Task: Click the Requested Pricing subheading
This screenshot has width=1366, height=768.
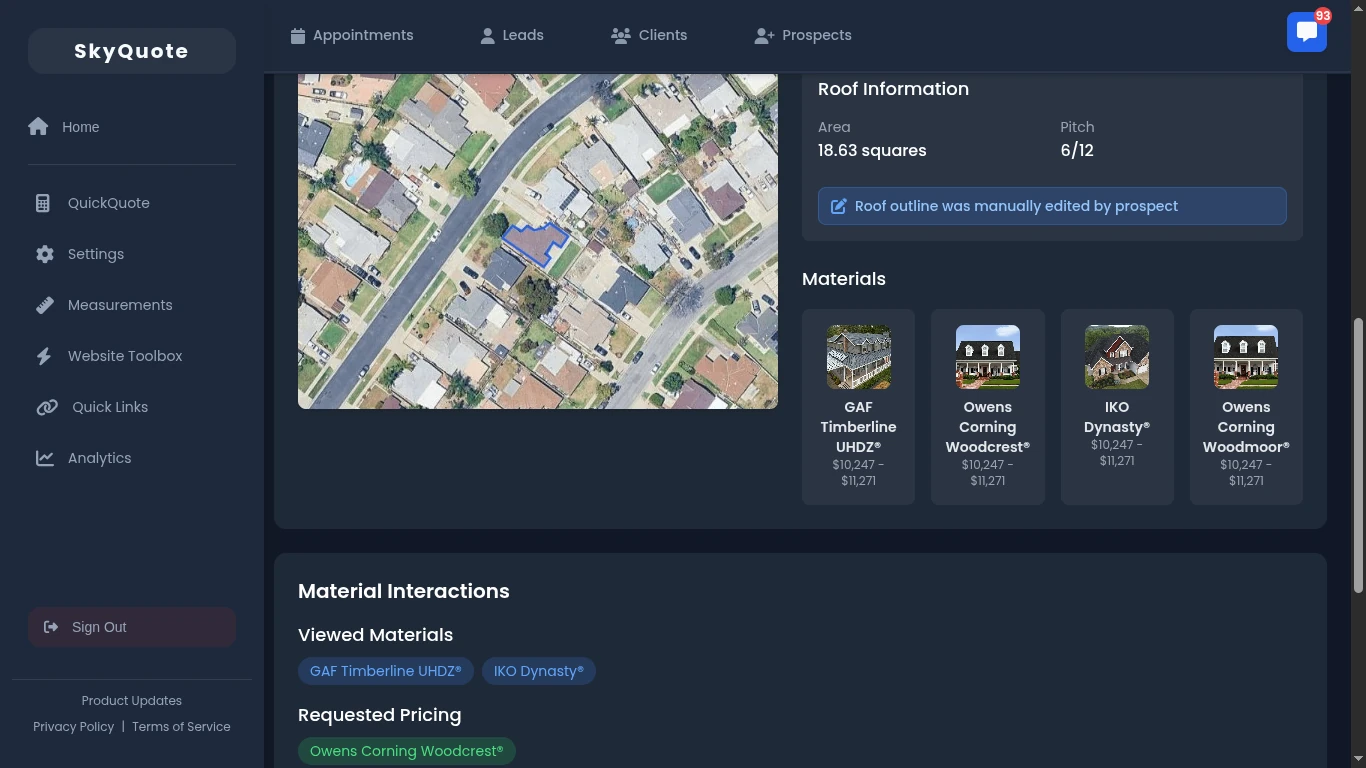Action: pyautogui.click(x=380, y=715)
